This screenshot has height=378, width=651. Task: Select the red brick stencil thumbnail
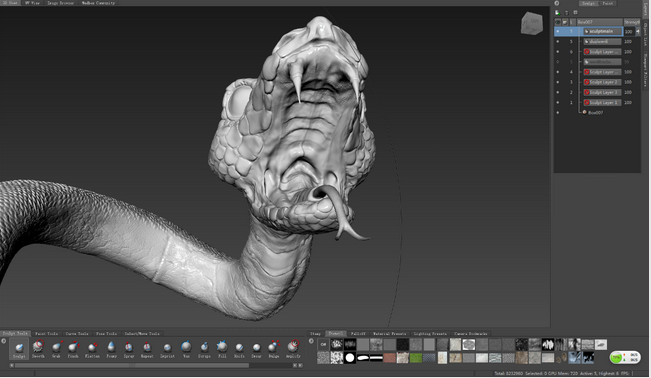pos(389,358)
